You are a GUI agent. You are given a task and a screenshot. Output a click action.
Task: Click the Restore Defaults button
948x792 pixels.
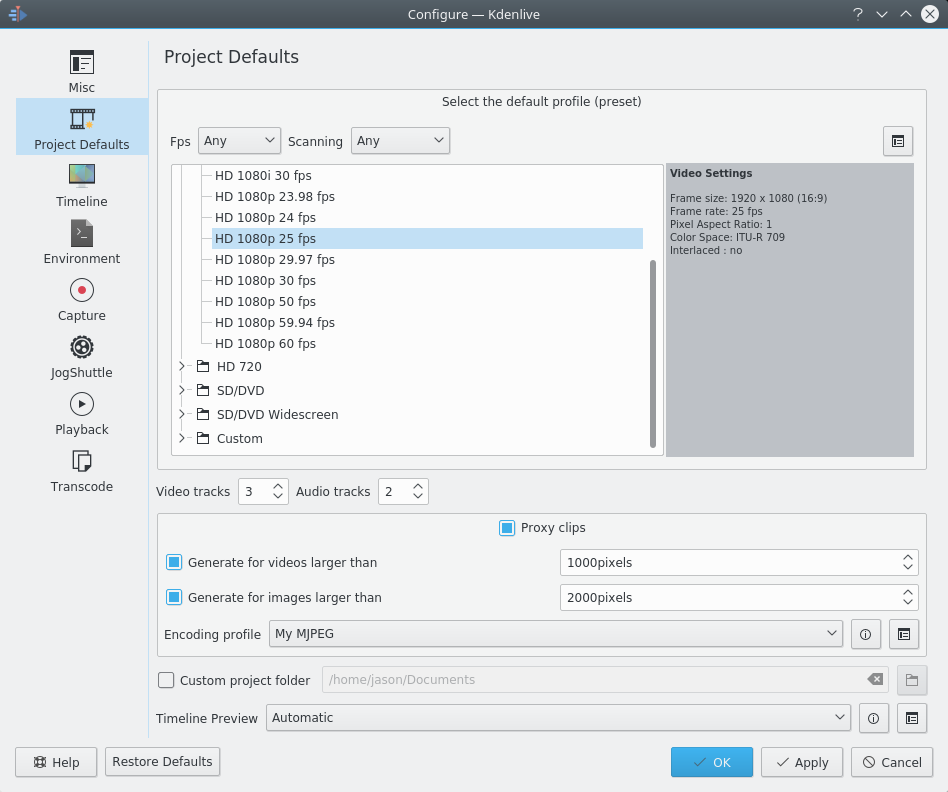163,762
